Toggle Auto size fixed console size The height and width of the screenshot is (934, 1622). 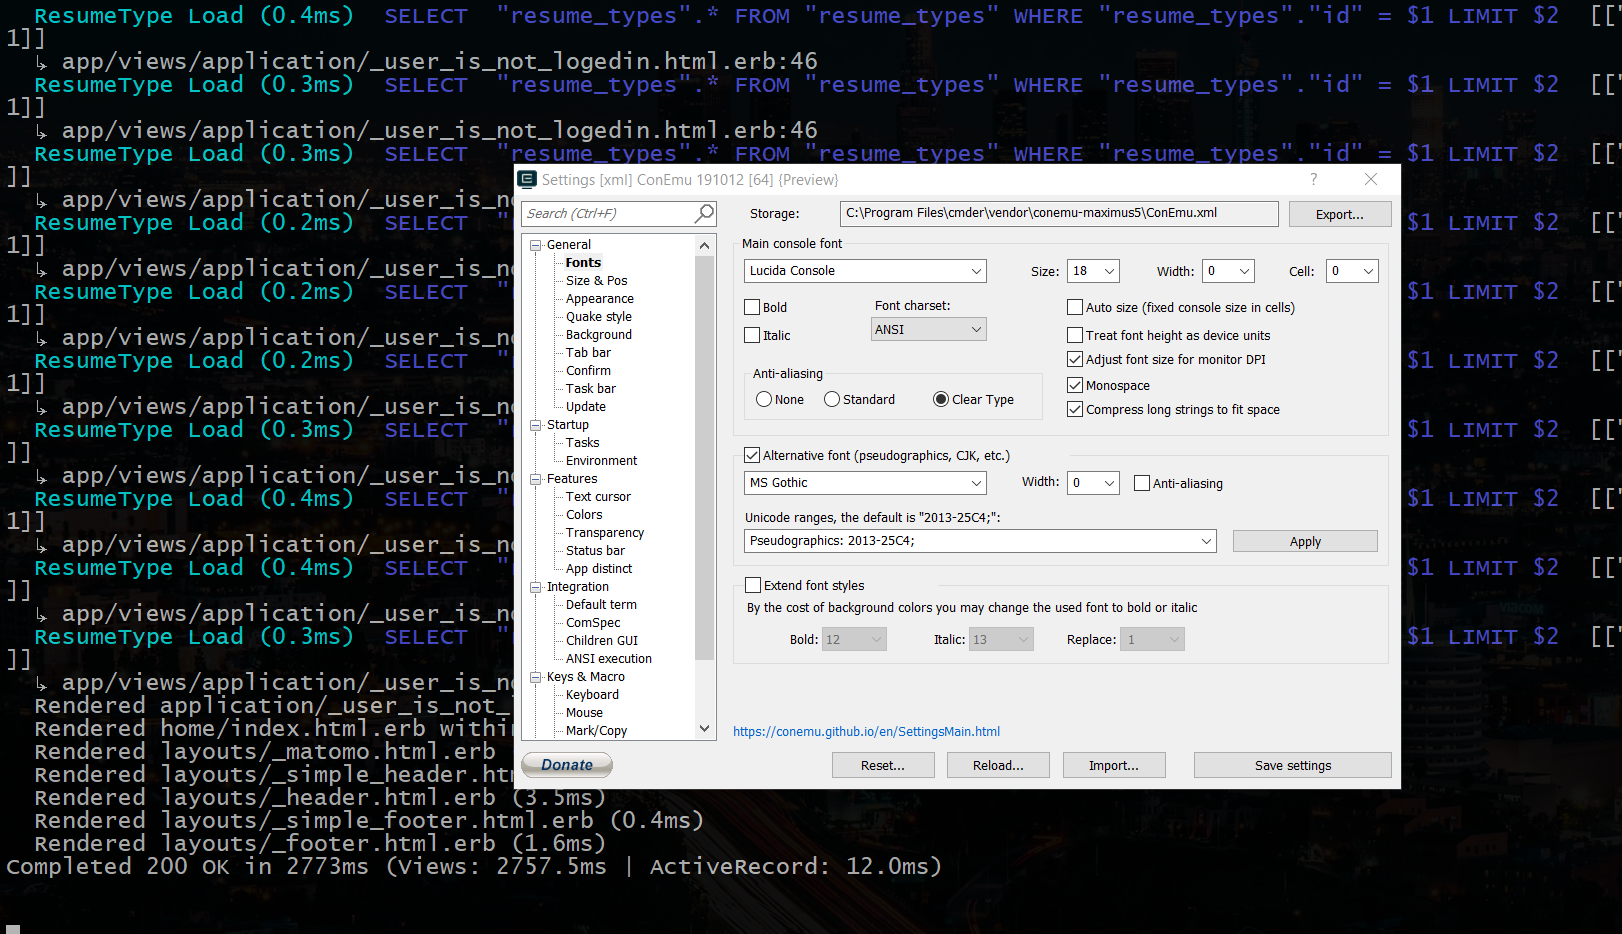tap(1075, 307)
